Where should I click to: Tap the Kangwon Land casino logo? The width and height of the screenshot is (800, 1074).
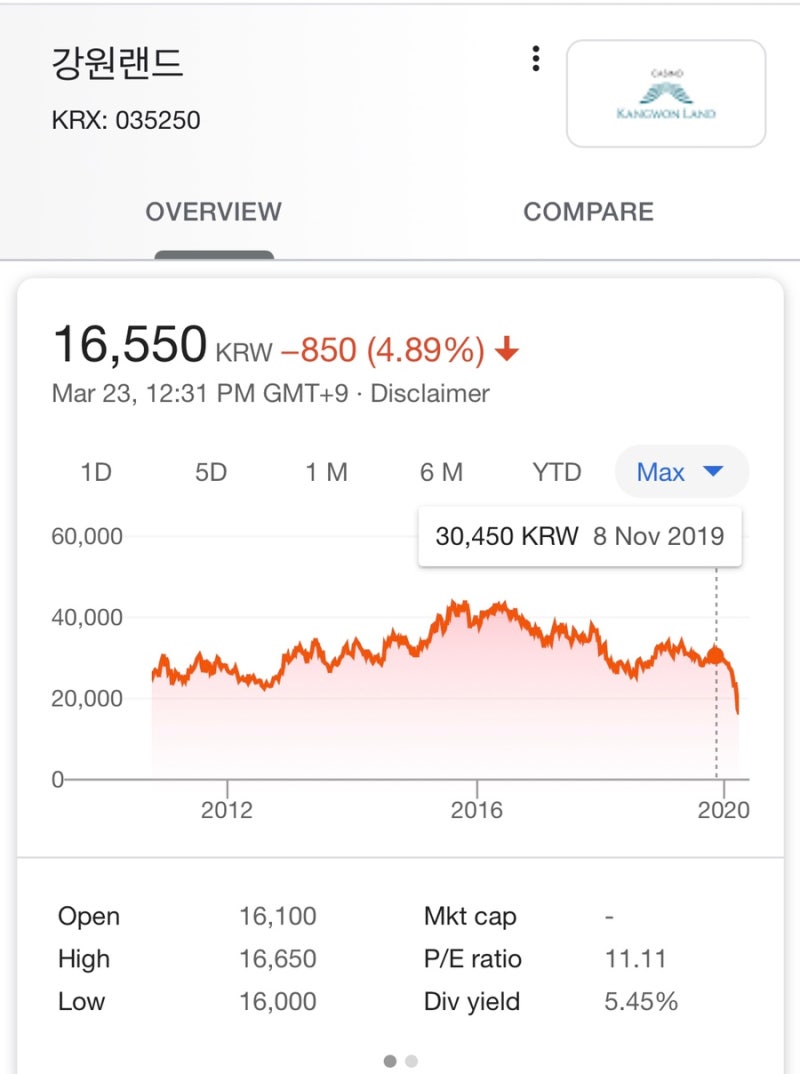pyautogui.click(x=666, y=94)
